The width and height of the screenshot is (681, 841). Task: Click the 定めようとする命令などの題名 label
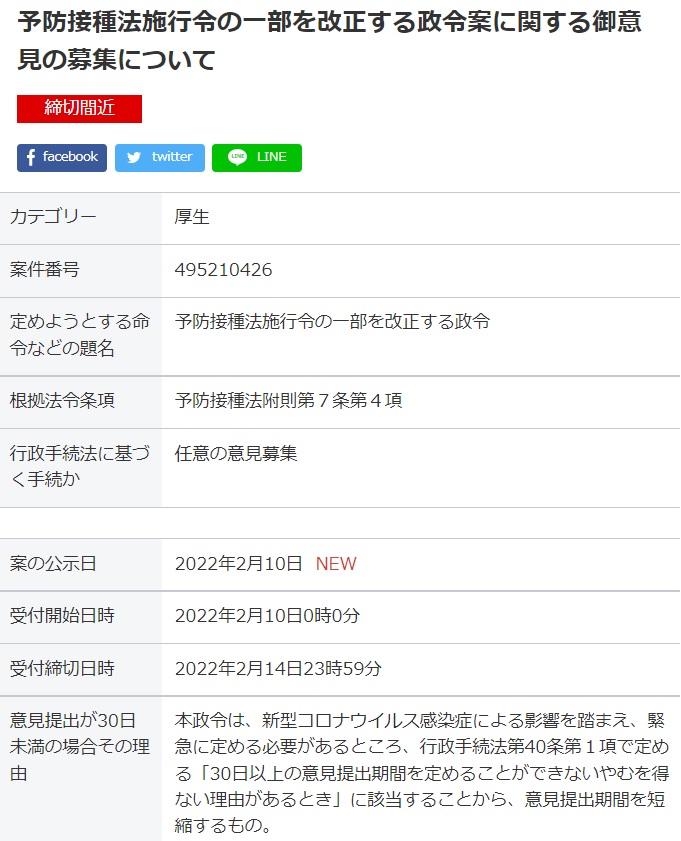[x=80, y=335]
